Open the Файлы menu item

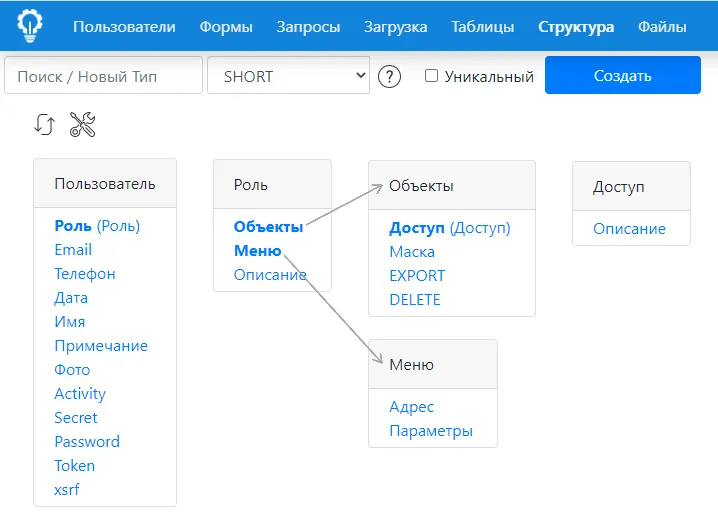[x=662, y=27]
